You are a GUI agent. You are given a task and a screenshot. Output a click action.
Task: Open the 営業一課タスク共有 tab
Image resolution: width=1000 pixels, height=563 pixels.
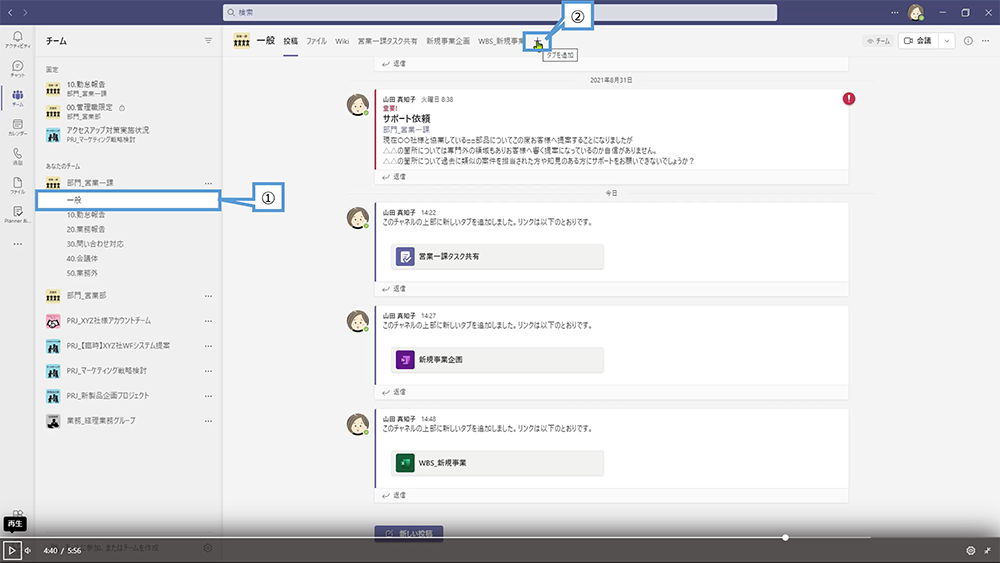pyautogui.click(x=387, y=41)
